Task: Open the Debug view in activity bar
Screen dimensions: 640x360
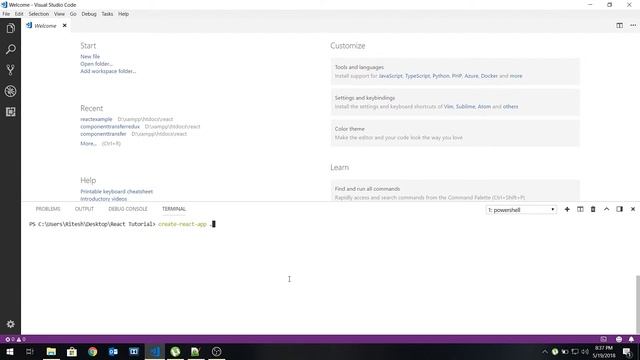Action: [11, 91]
